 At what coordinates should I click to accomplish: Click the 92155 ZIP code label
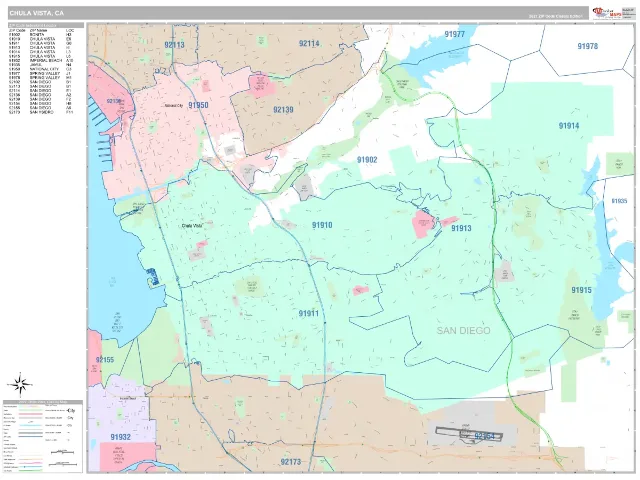coord(105,360)
